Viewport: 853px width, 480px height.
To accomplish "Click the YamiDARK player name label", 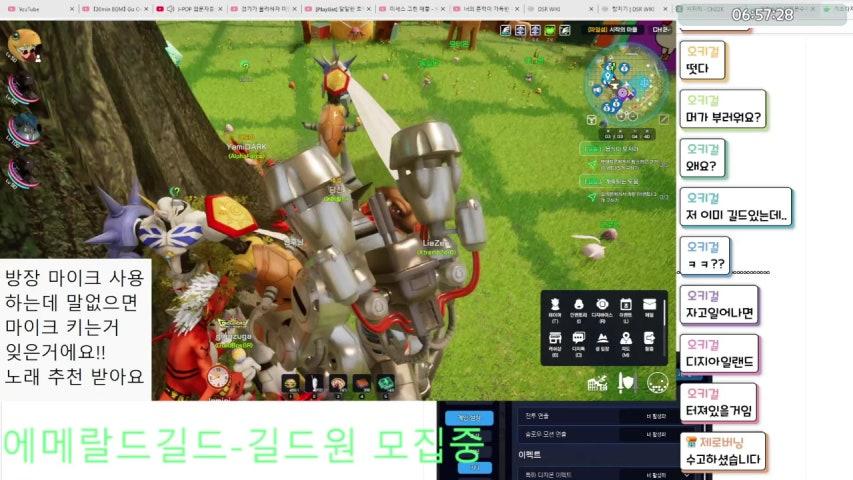I will [246, 147].
